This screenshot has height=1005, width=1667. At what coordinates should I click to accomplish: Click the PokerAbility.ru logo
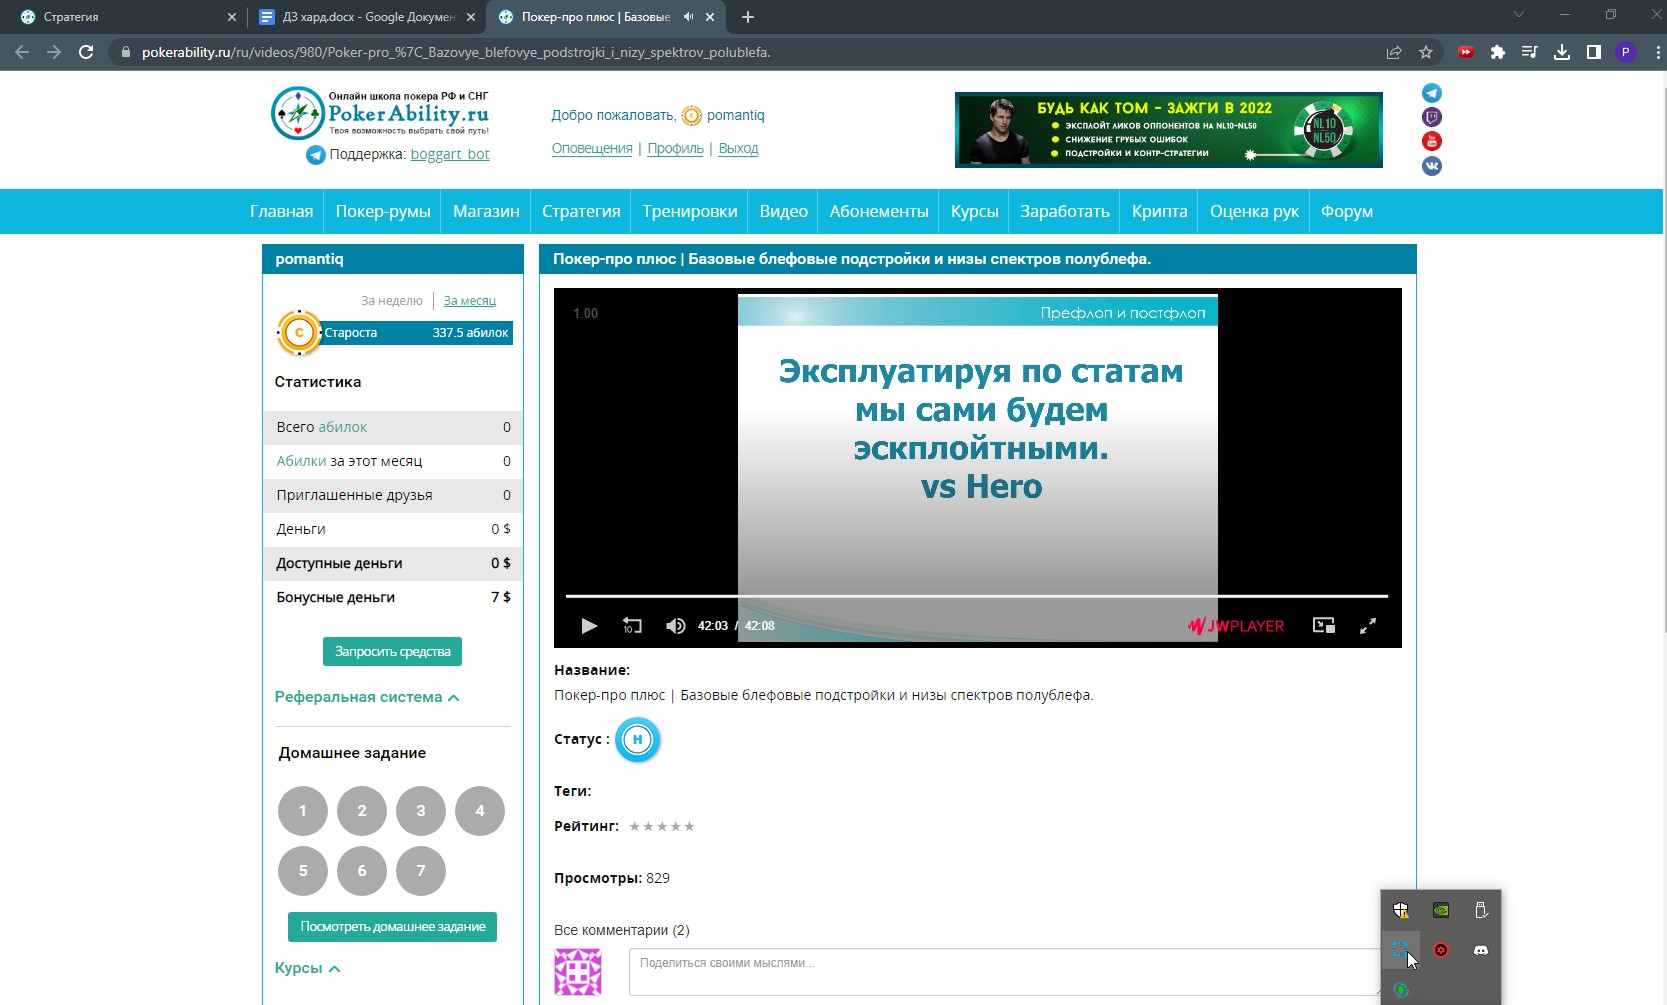coord(380,113)
